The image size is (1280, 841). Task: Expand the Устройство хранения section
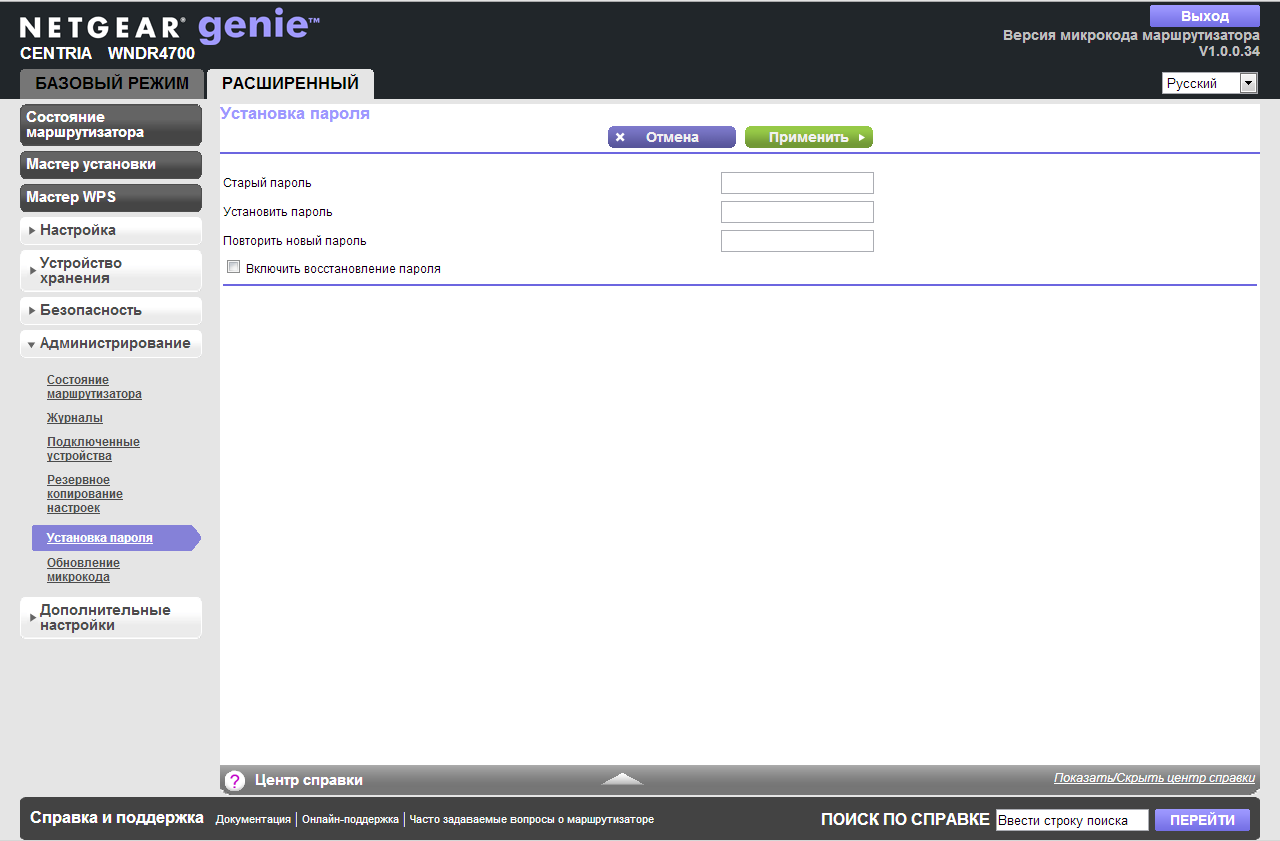click(111, 271)
